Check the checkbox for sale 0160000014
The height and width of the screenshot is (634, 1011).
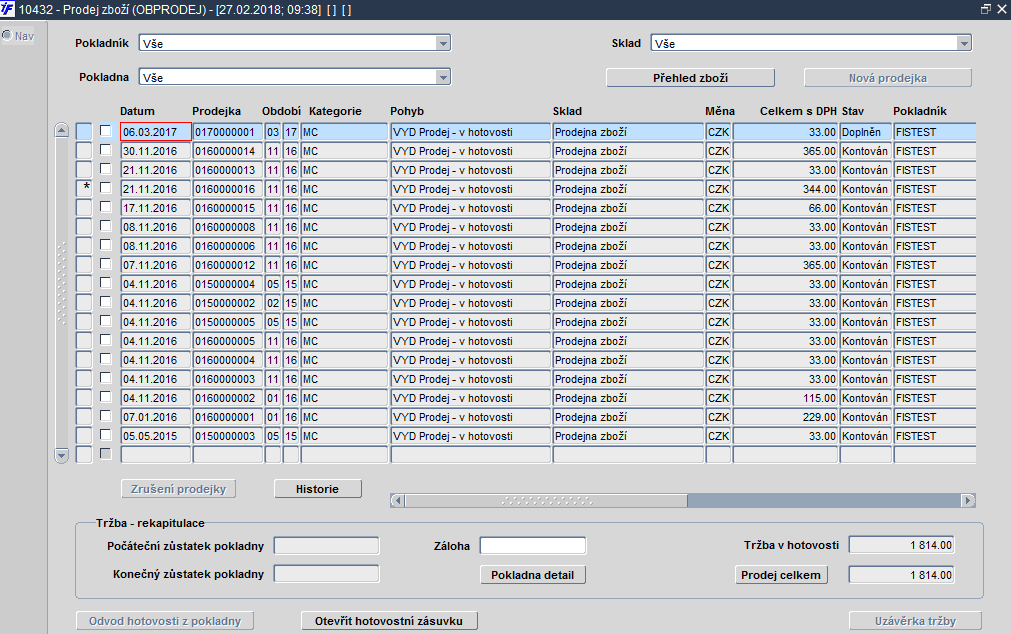click(x=106, y=150)
